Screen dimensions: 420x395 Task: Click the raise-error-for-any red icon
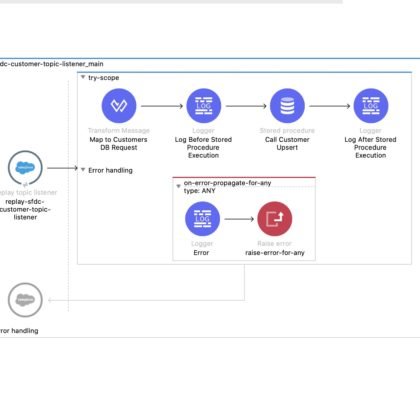pyautogui.click(x=275, y=219)
